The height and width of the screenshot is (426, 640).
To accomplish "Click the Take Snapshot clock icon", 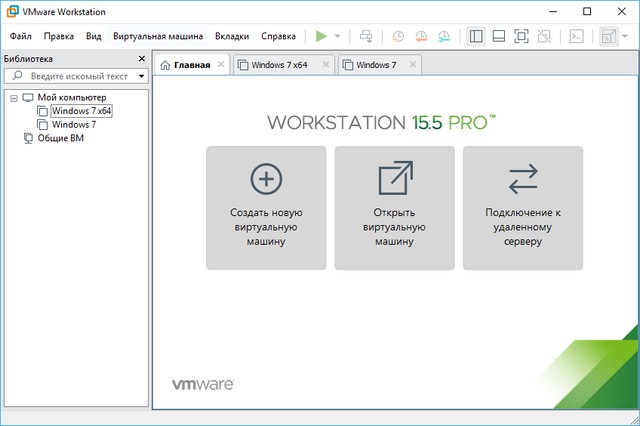I will tap(398, 36).
